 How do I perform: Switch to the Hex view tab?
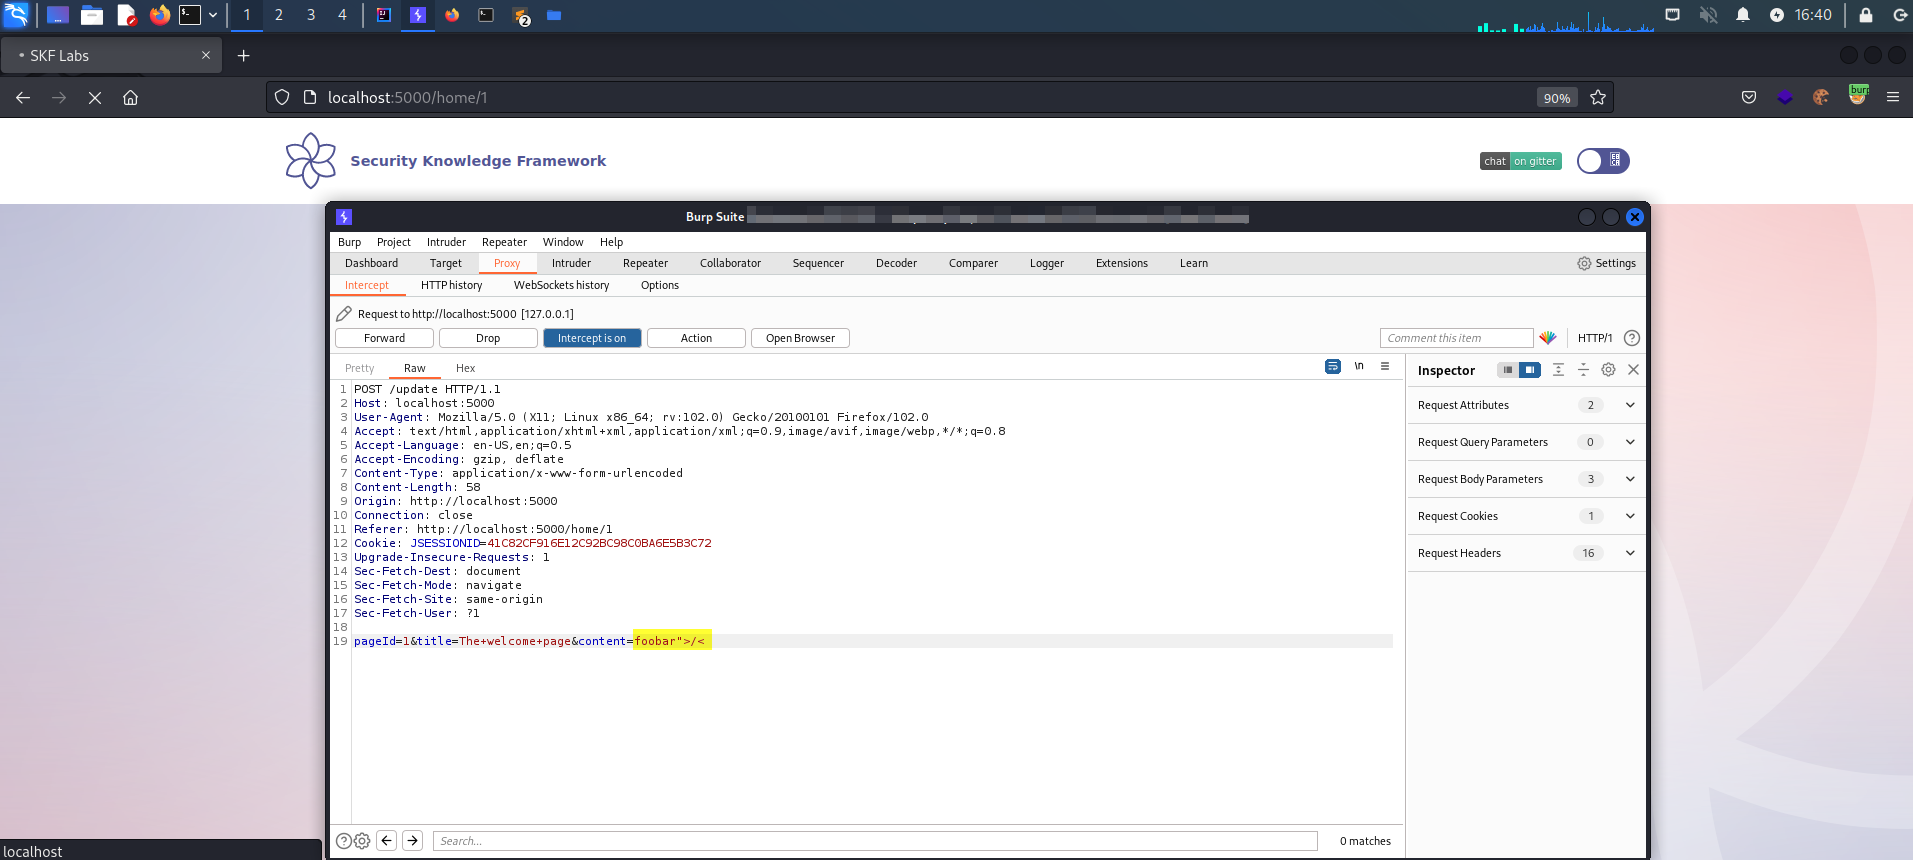[465, 368]
